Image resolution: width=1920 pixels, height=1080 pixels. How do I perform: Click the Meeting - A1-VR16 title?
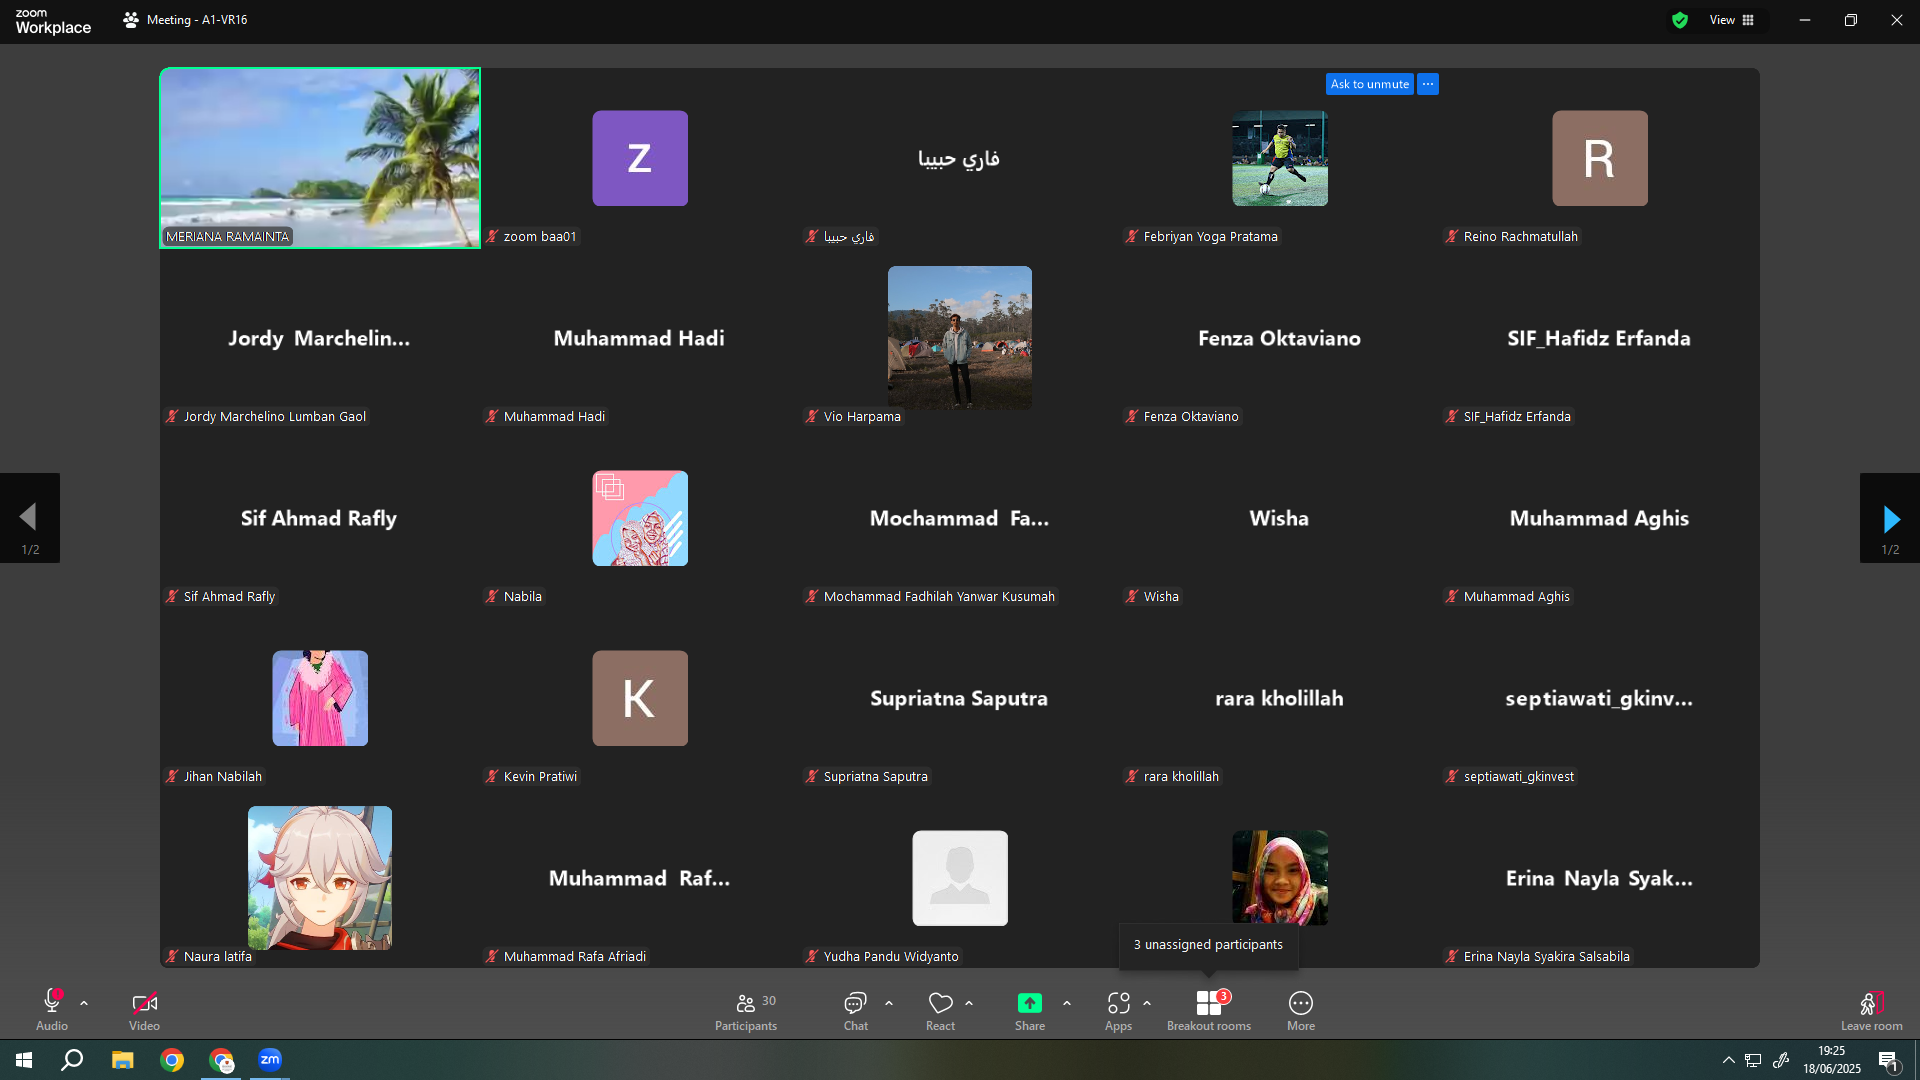click(x=197, y=20)
